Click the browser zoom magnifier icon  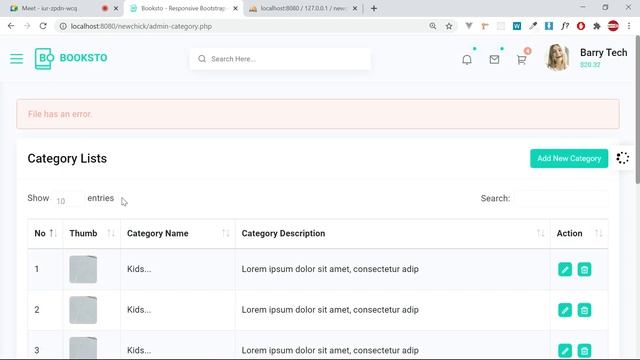click(x=433, y=26)
